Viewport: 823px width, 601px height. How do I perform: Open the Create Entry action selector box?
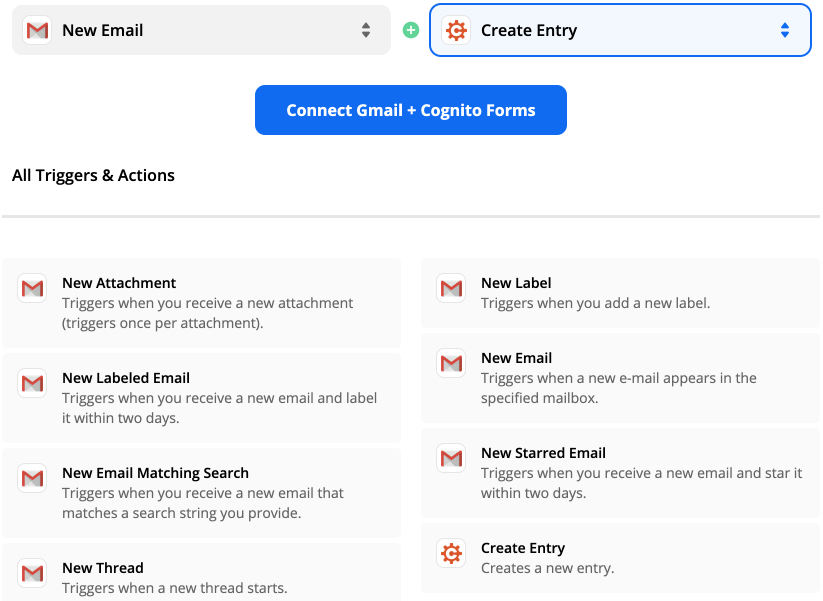pyautogui.click(x=620, y=30)
